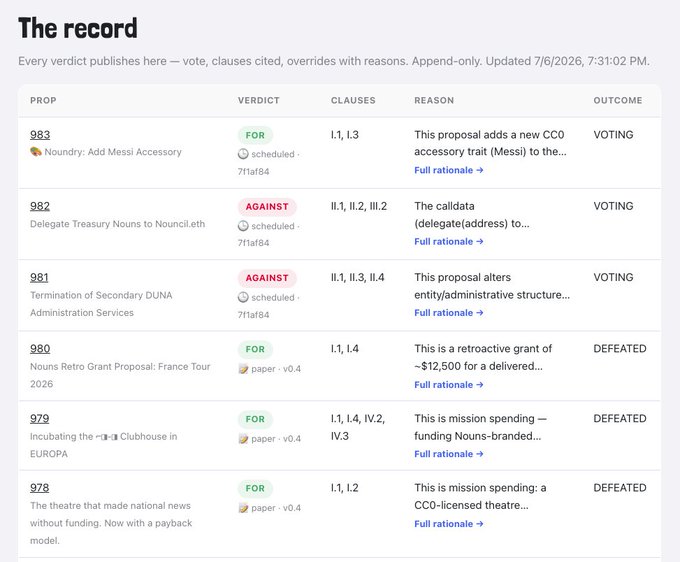The width and height of the screenshot is (680, 562).
Task: Click the FOR badge on proposal 979
Action: 255,419
